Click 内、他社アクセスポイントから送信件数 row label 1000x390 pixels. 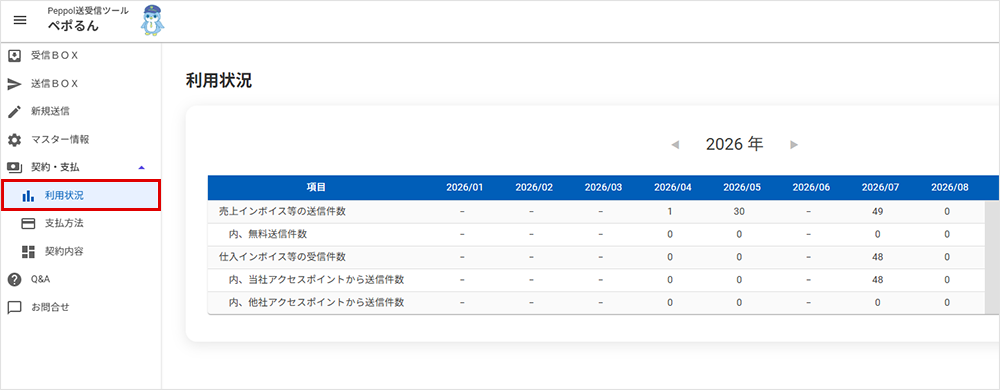[x=316, y=302]
